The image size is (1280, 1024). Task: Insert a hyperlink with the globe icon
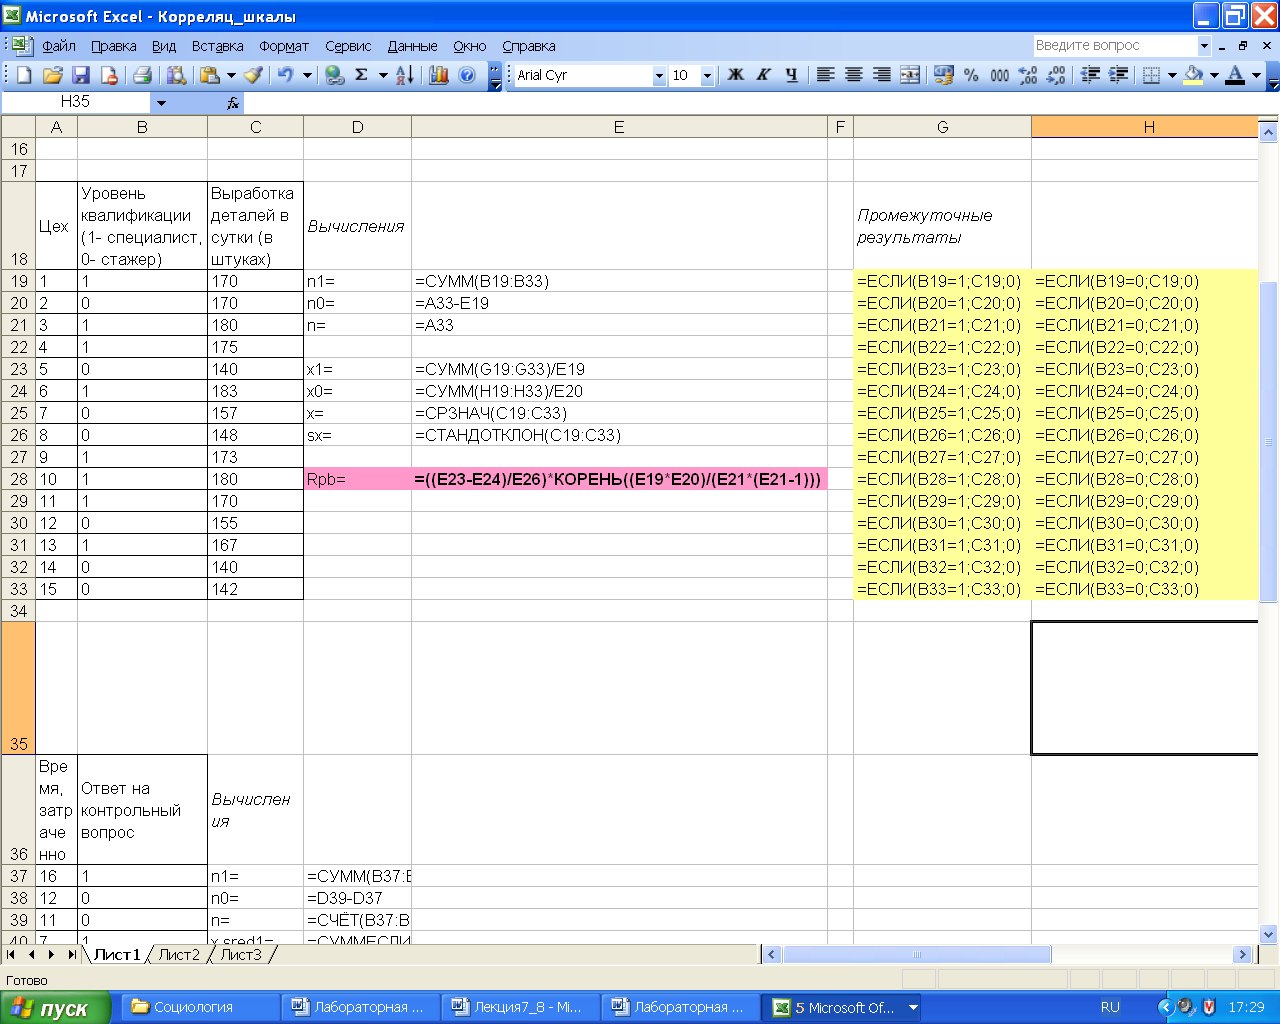point(335,75)
